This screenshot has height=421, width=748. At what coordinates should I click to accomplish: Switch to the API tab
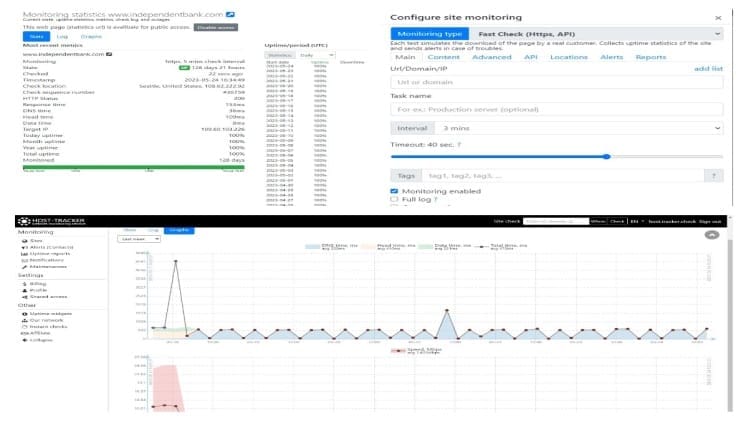[x=530, y=57]
